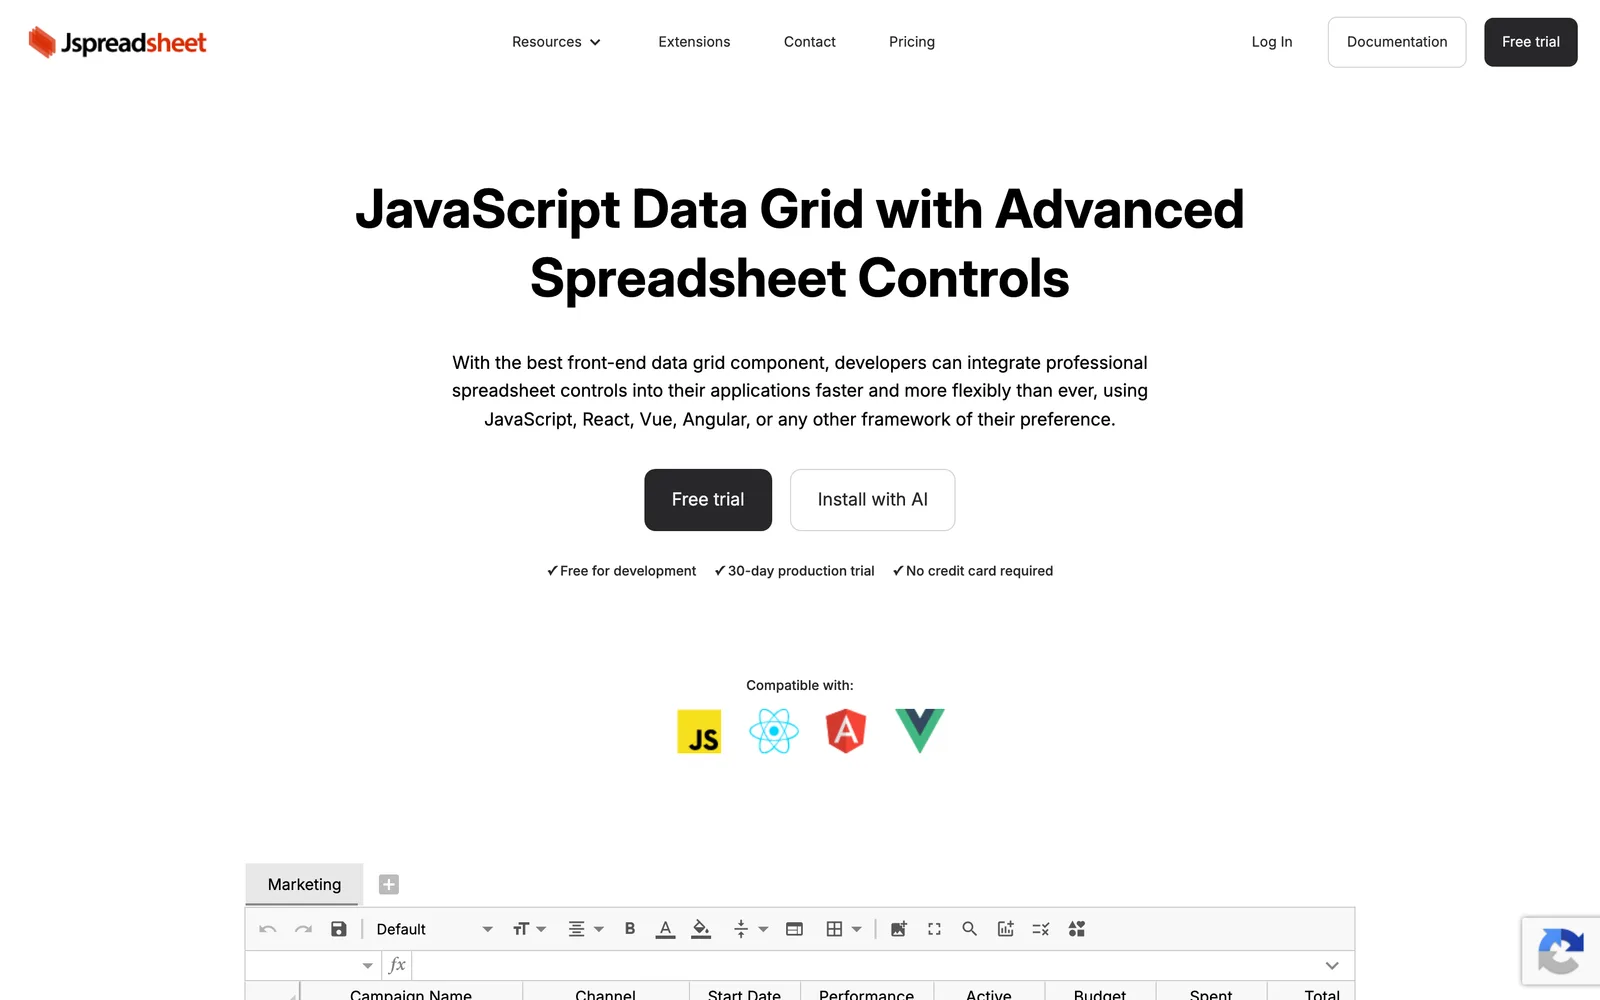The height and width of the screenshot is (1000, 1600).
Task: Click the reCAPTCHA badge
Action: point(1561,951)
